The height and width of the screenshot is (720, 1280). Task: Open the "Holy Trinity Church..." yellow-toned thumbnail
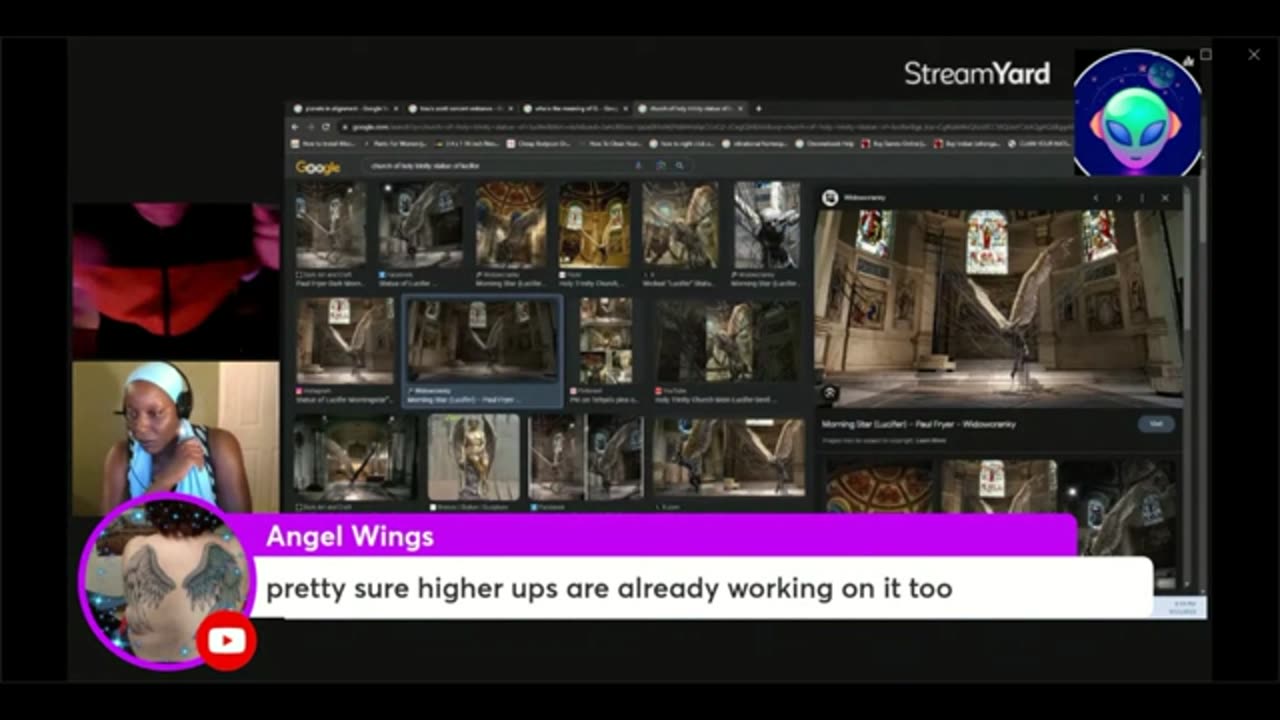point(594,226)
